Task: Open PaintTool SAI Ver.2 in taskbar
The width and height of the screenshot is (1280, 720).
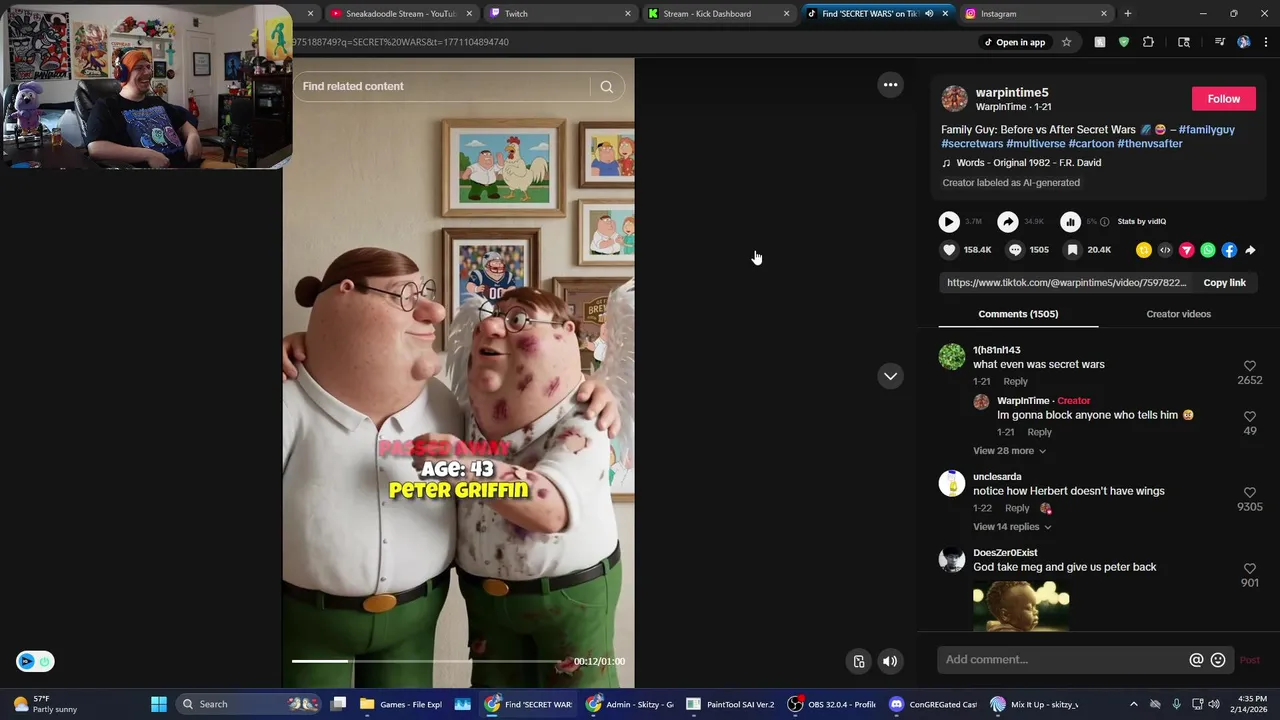Action: coord(730,704)
